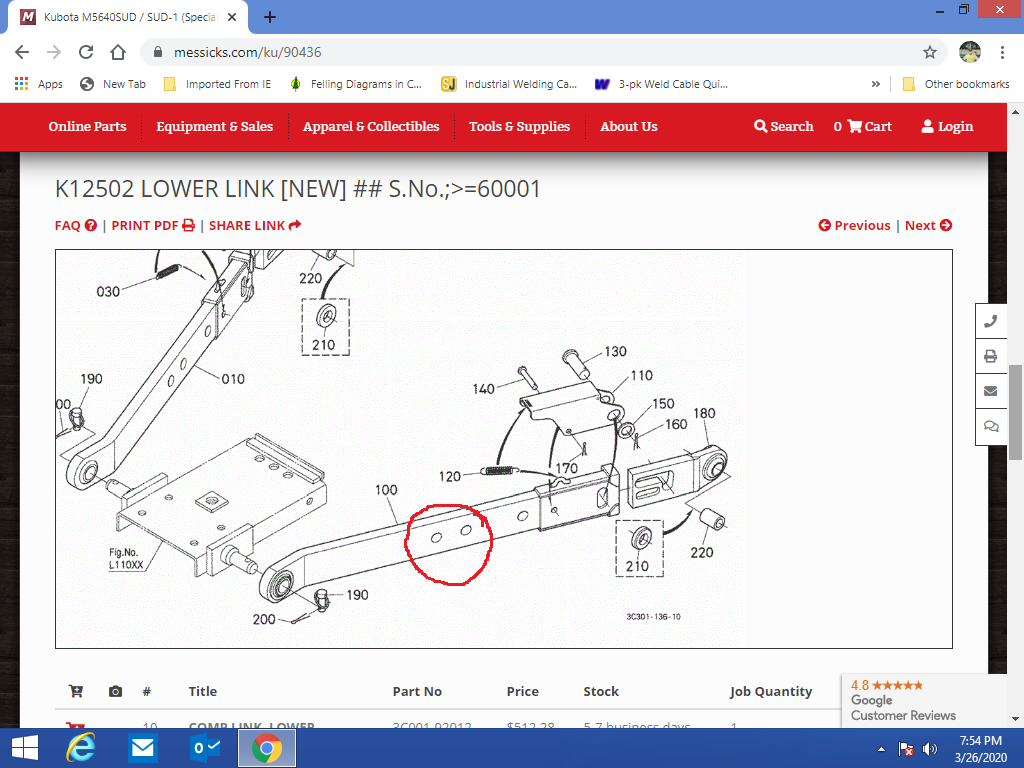
Task: Open the 3-pk Weld Cable Qui... bookmark
Action: [x=662, y=84]
